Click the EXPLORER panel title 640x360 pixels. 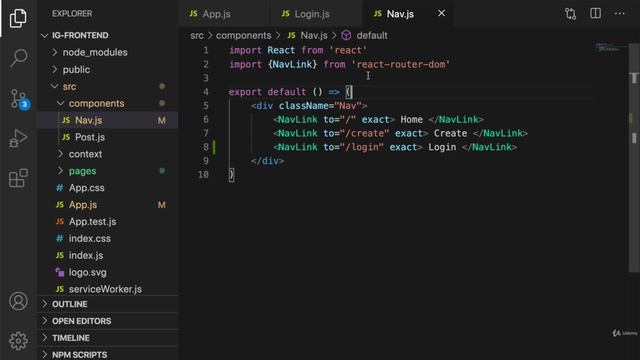pyautogui.click(x=72, y=14)
